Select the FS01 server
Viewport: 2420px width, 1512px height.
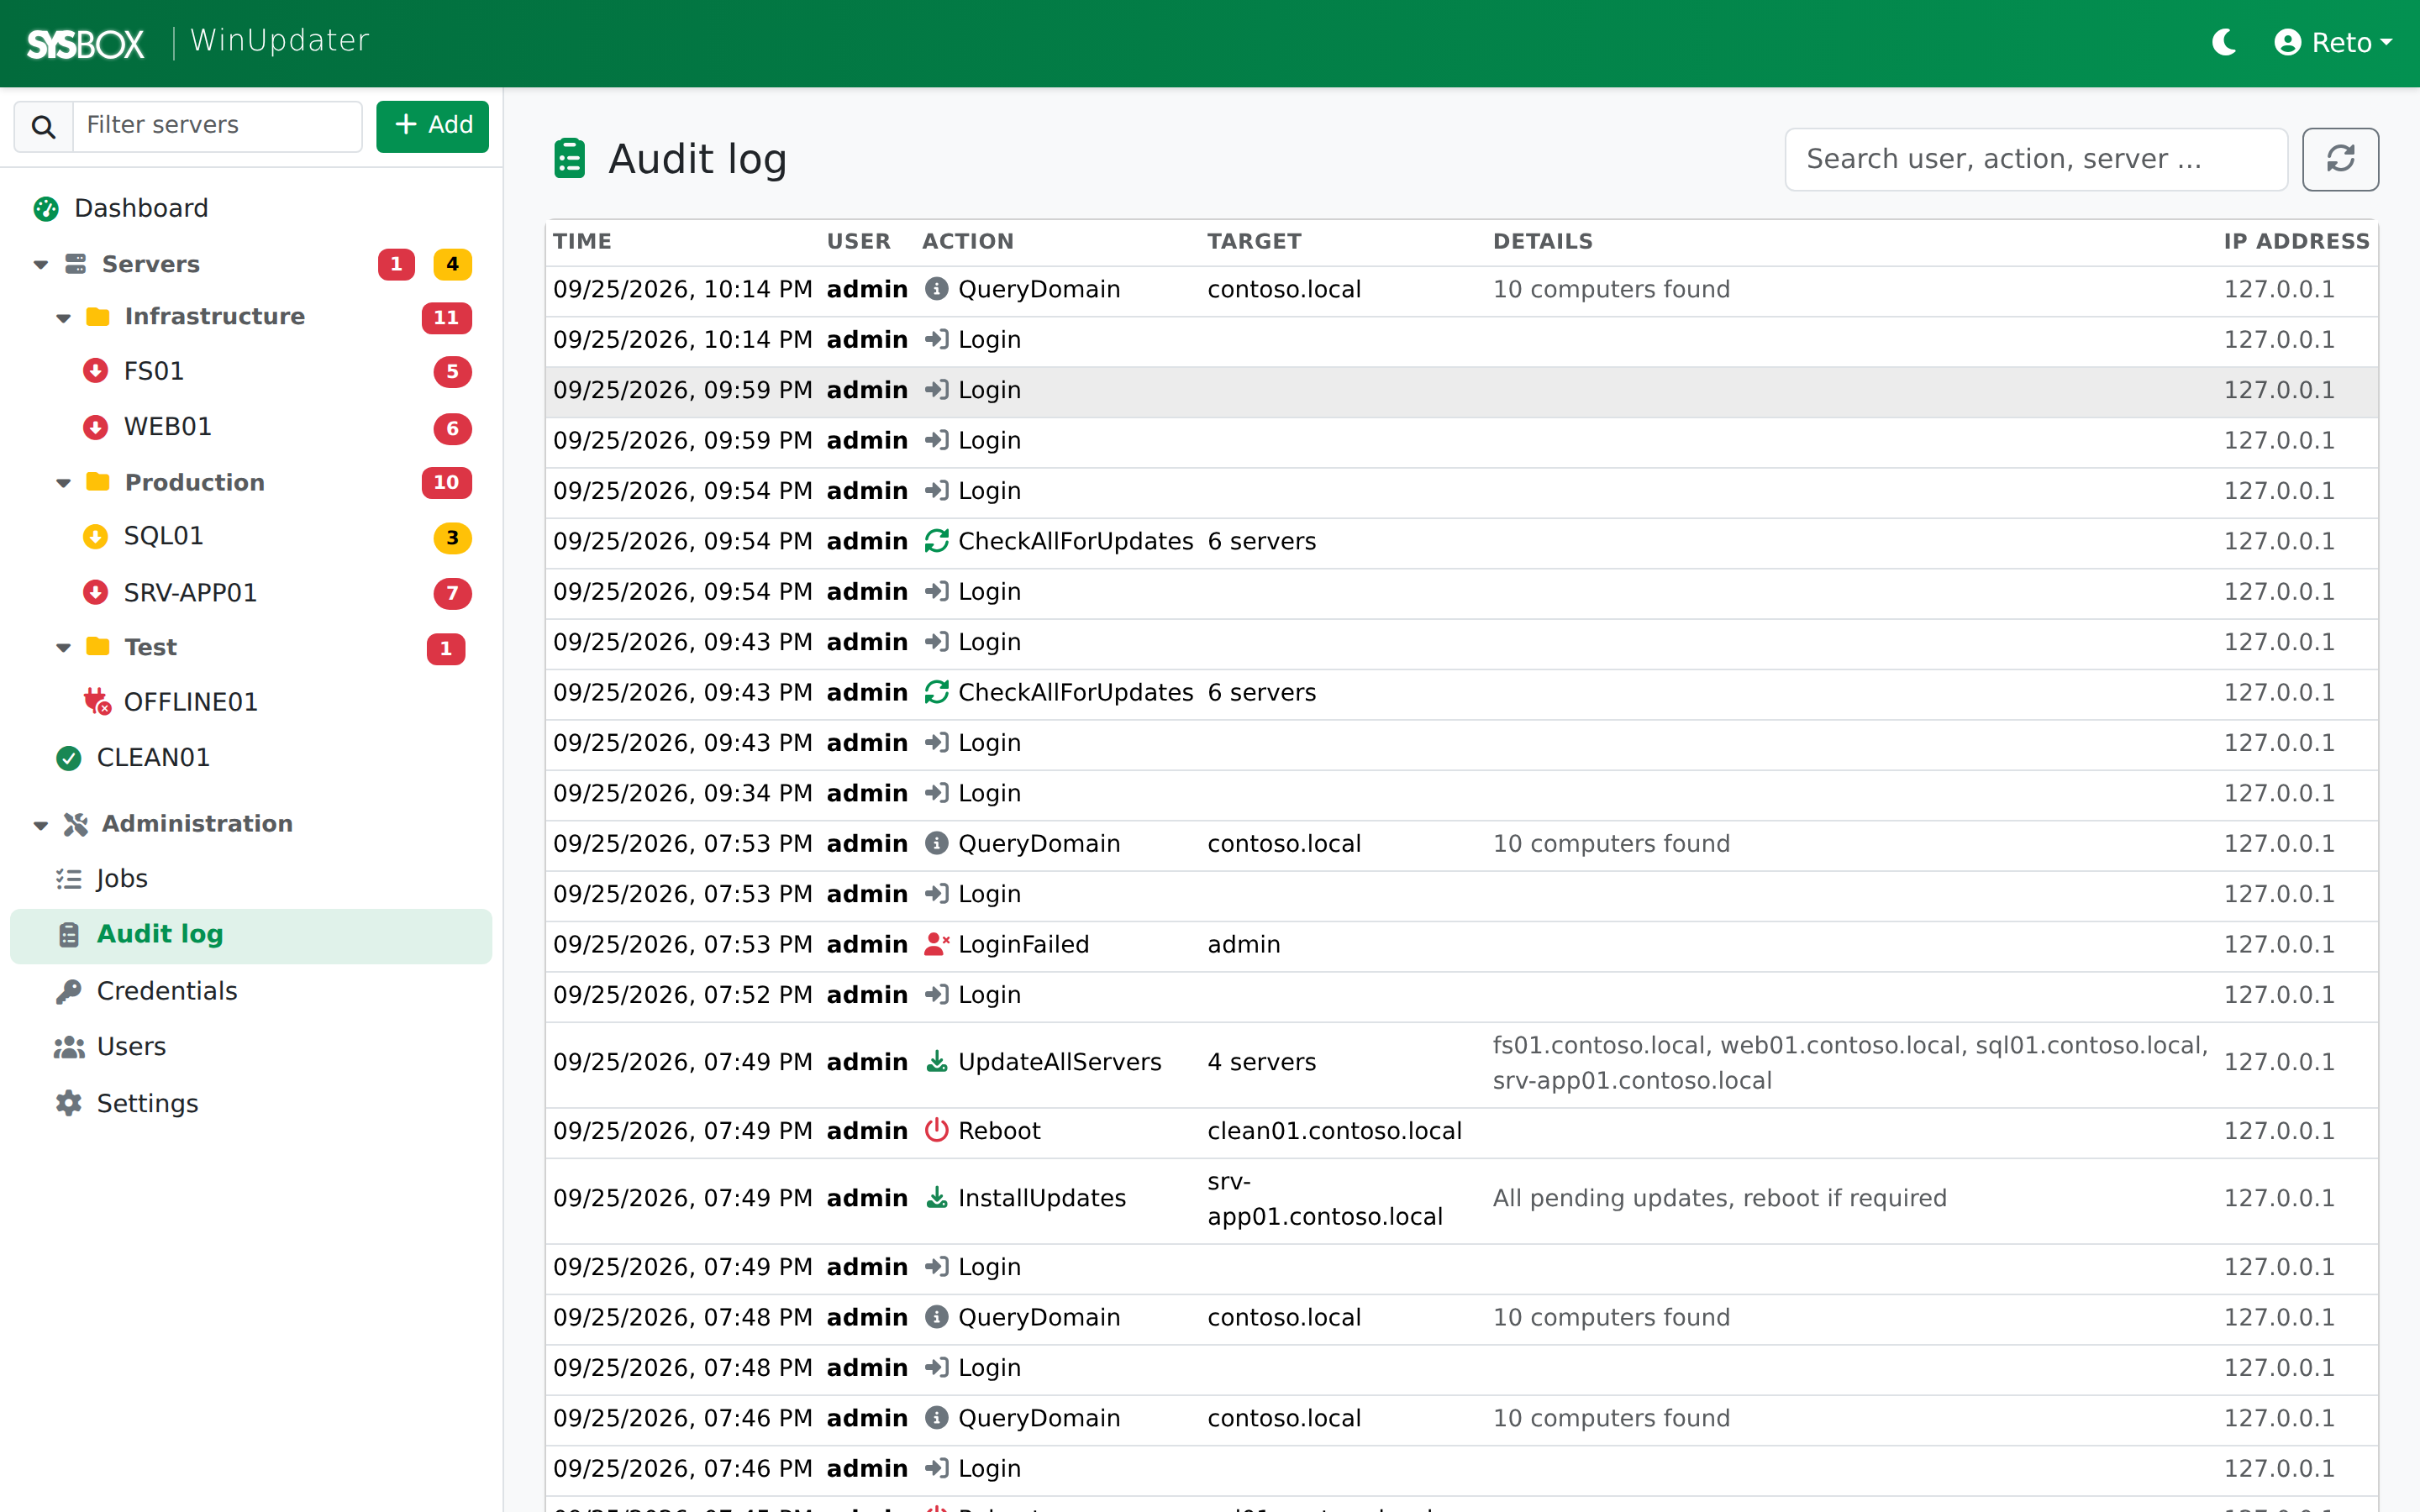pyautogui.click(x=153, y=371)
